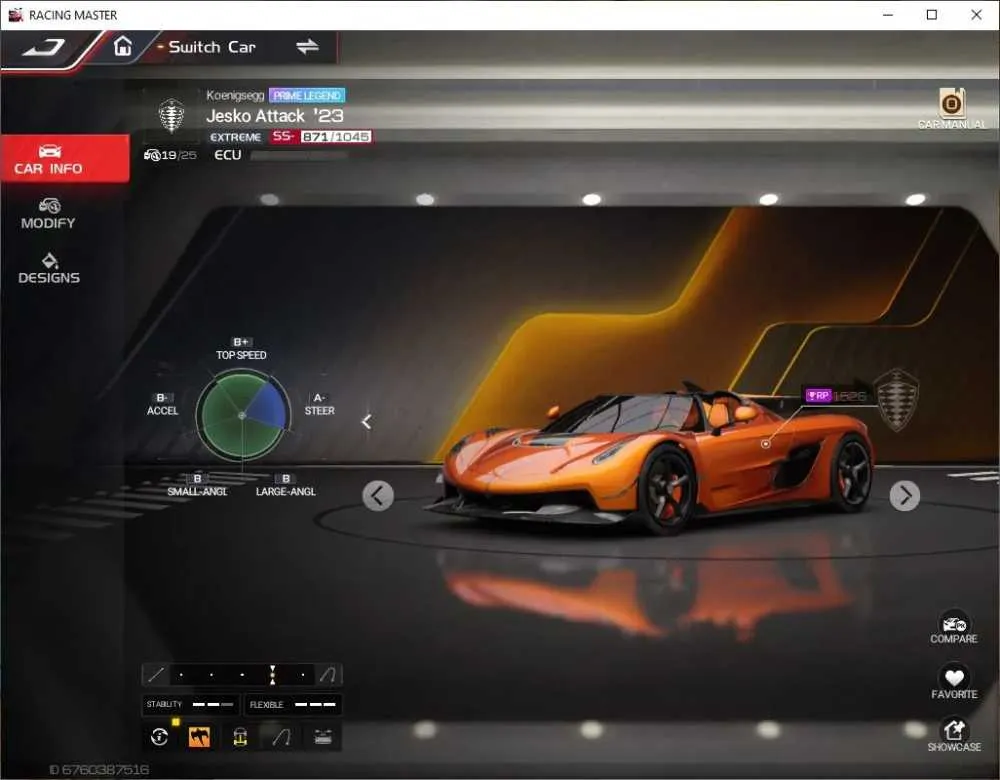Switch to the DESIGNS tab

[49, 269]
